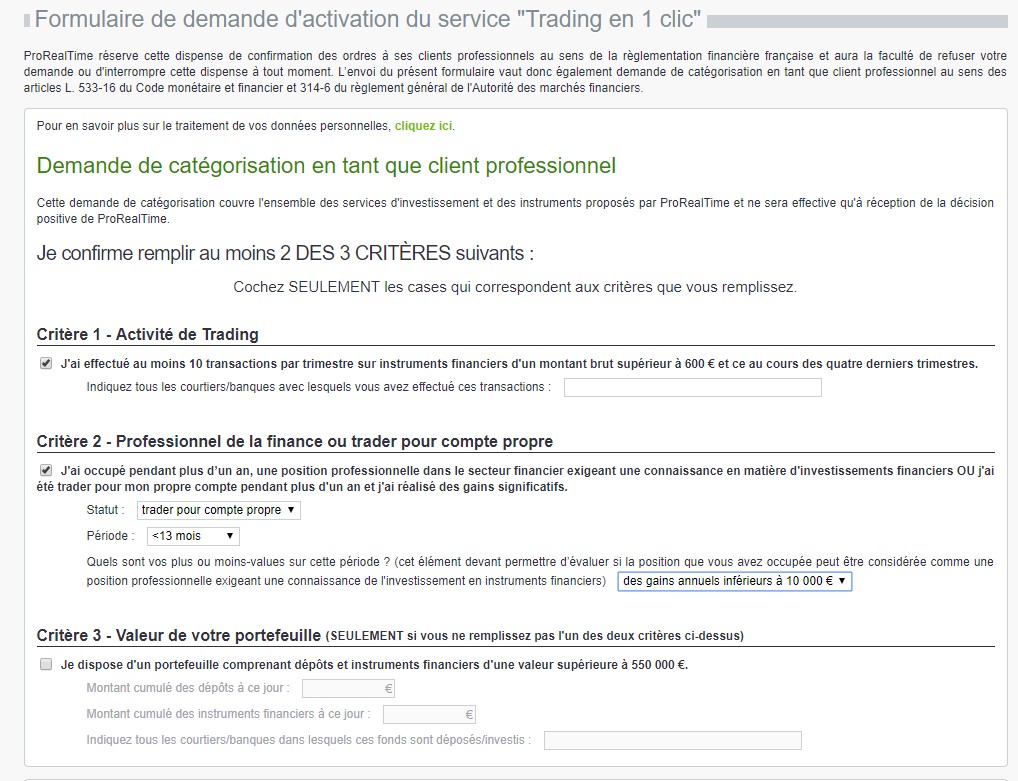
Task: Click the 'Montant cumulé des dépôts à ce jour' label
Action: [x=188, y=688]
